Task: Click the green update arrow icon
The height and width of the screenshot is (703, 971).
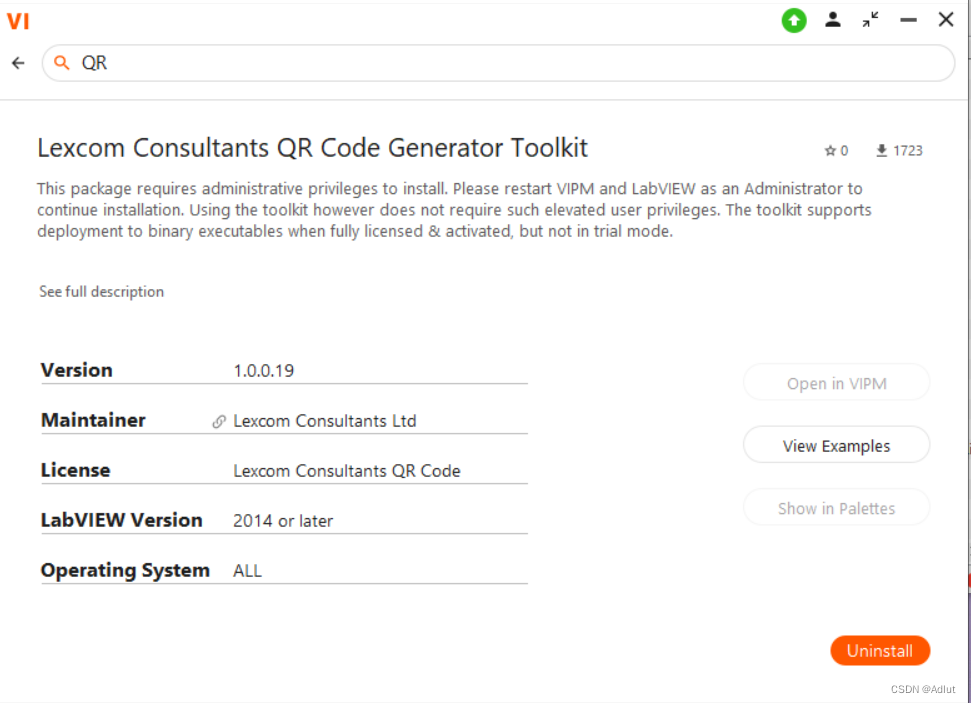Action: pyautogui.click(x=794, y=20)
